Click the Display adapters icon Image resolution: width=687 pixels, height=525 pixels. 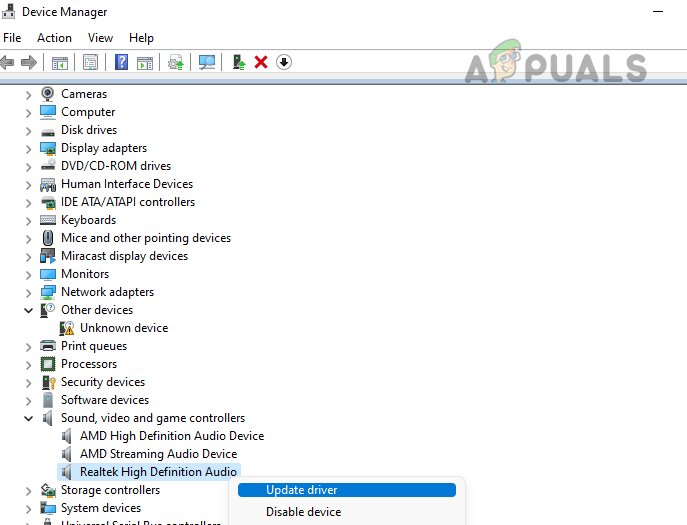pyautogui.click(x=48, y=149)
